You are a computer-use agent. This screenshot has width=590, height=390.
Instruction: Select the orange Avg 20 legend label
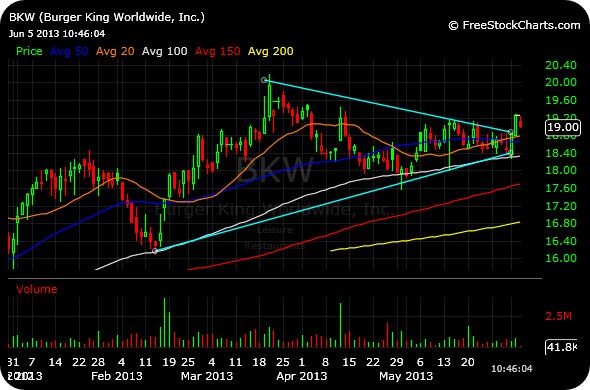click(x=115, y=51)
